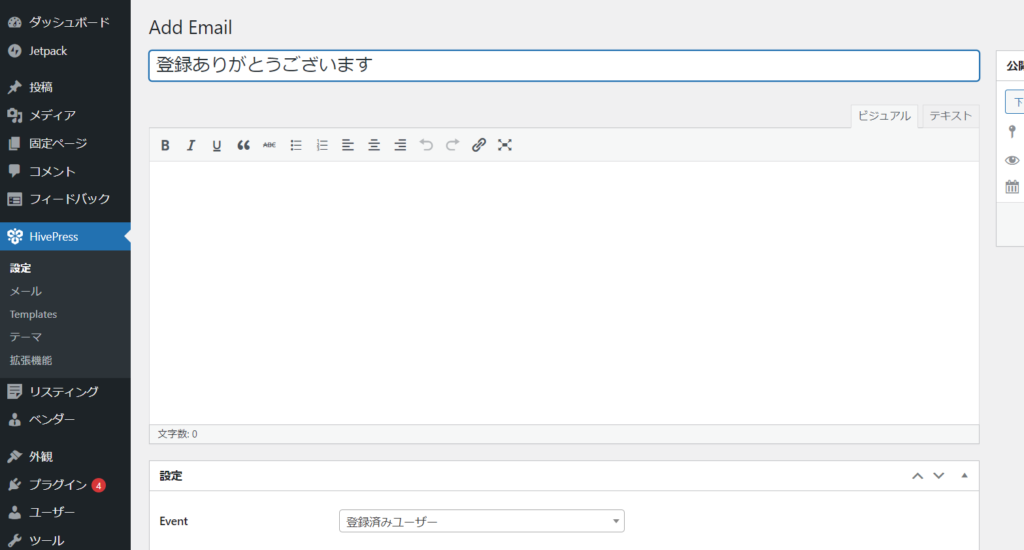Image resolution: width=1024 pixels, height=550 pixels.
Task: Insert a blockquote using the quote icon
Action: [243, 145]
